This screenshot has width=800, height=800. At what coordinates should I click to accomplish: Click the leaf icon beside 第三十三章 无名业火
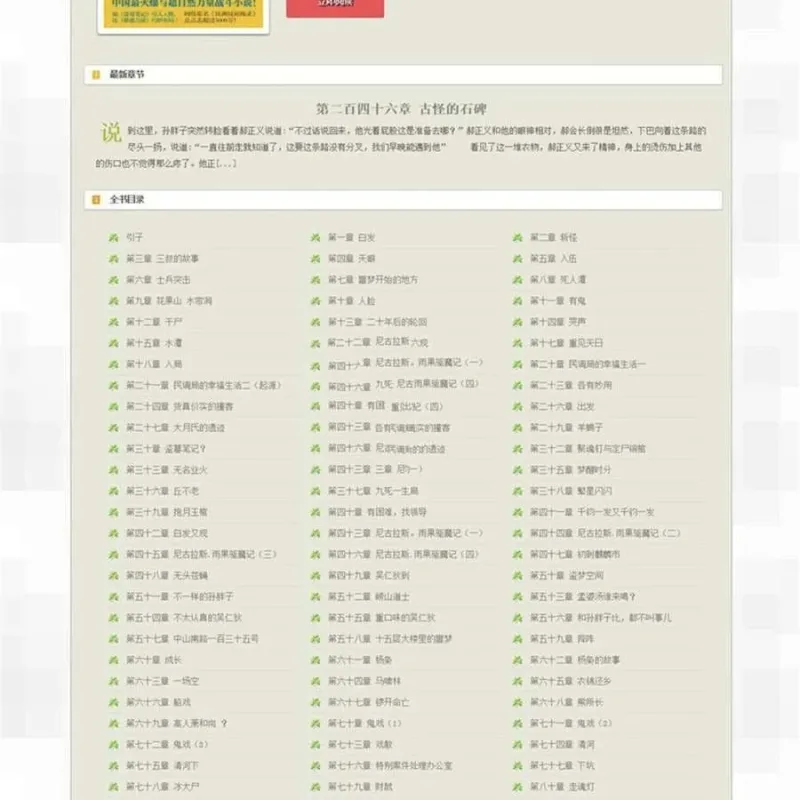point(113,470)
